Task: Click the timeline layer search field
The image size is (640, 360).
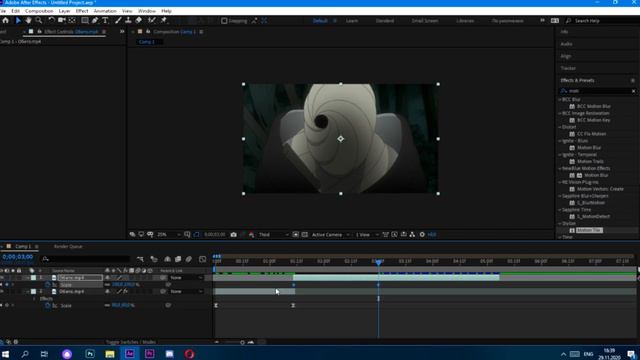Action: point(86,259)
